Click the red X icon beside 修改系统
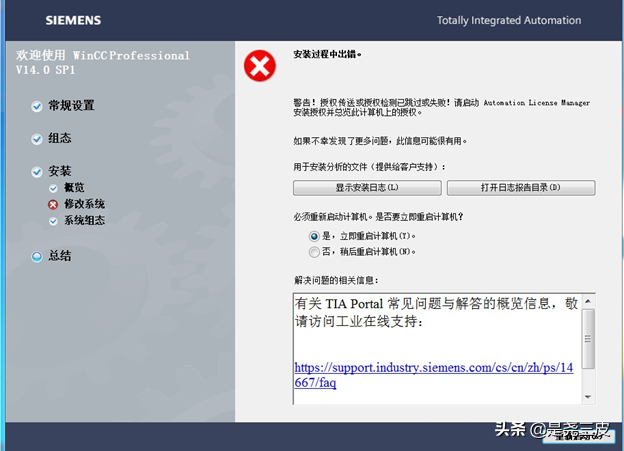Viewport: 624px width, 451px height. point(54,204)
